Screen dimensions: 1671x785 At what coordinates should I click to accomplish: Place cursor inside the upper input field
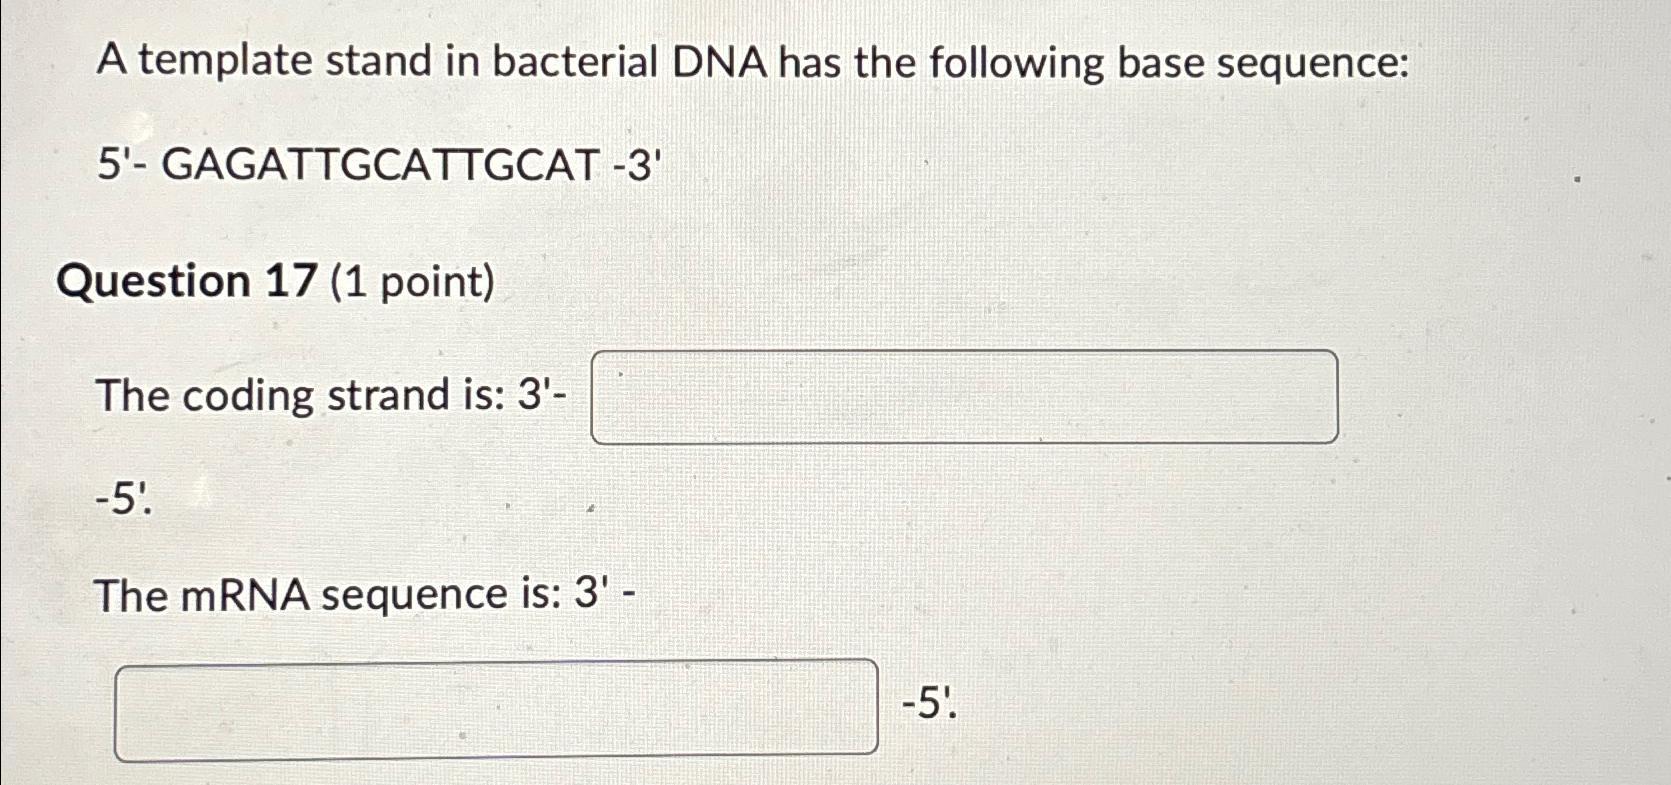point(965,396)
